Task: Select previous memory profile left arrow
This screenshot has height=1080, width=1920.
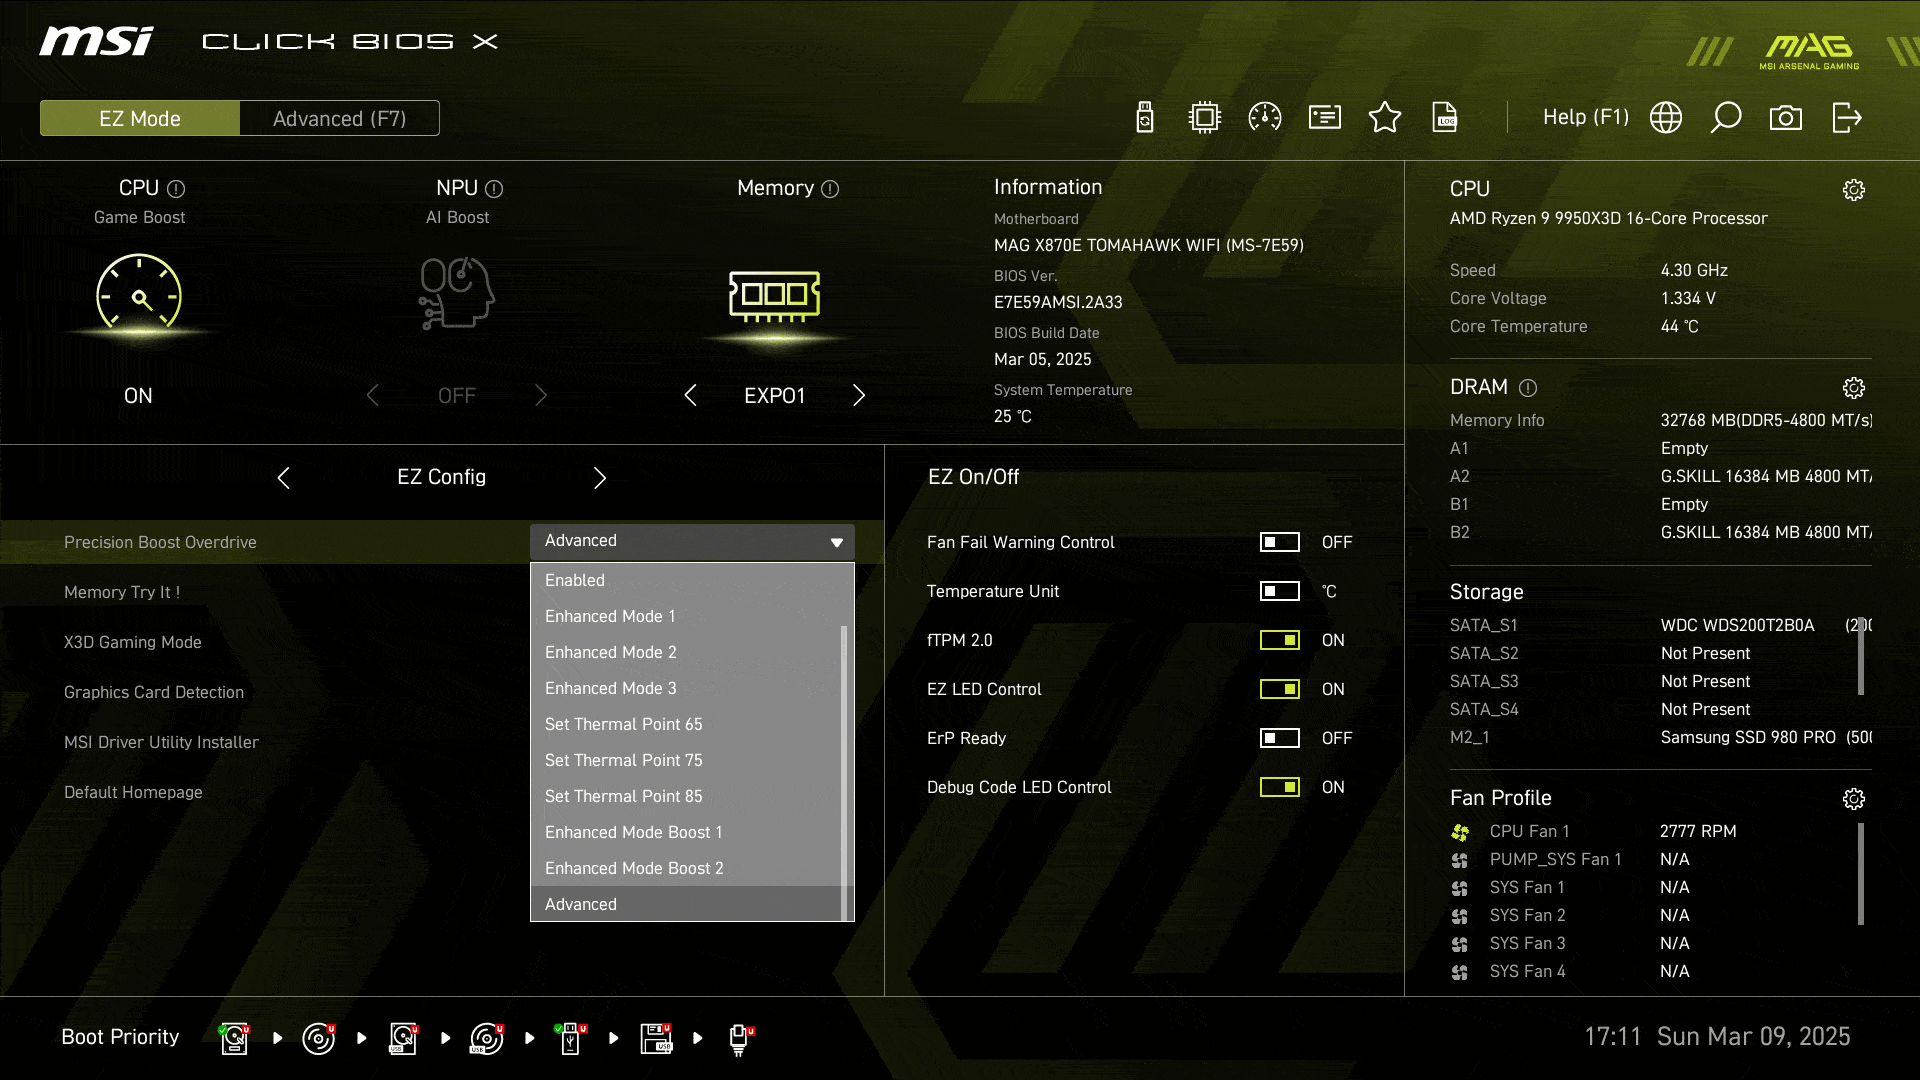Action: pyautogui.click(x=690, y=395)
